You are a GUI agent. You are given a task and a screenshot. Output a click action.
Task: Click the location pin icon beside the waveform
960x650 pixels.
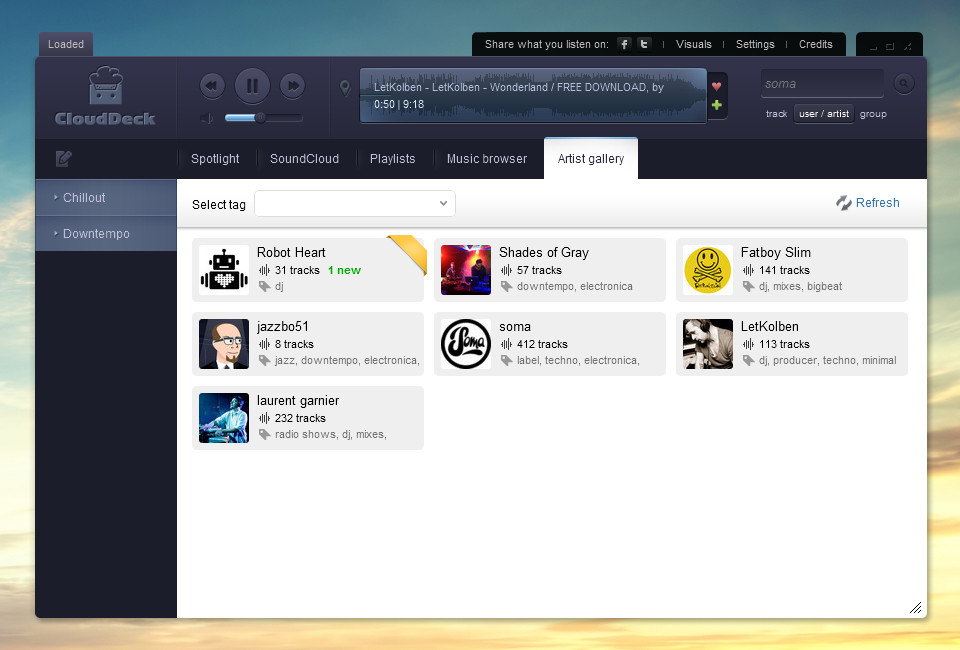345,88
